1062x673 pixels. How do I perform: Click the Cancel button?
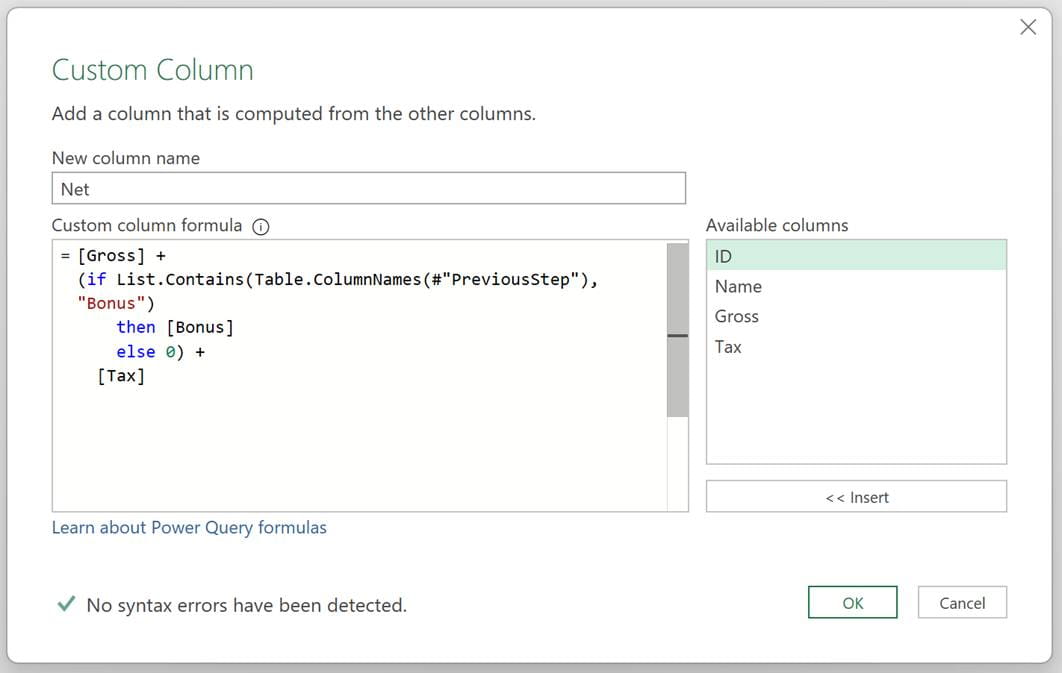pos(962,603)
